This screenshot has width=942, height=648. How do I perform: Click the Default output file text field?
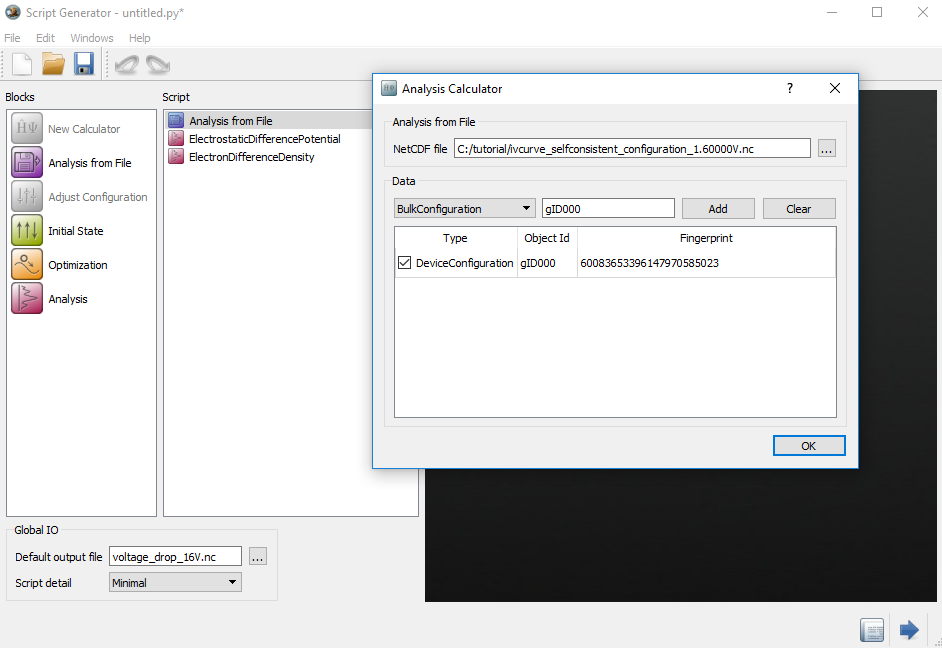(x=175, y=557)
